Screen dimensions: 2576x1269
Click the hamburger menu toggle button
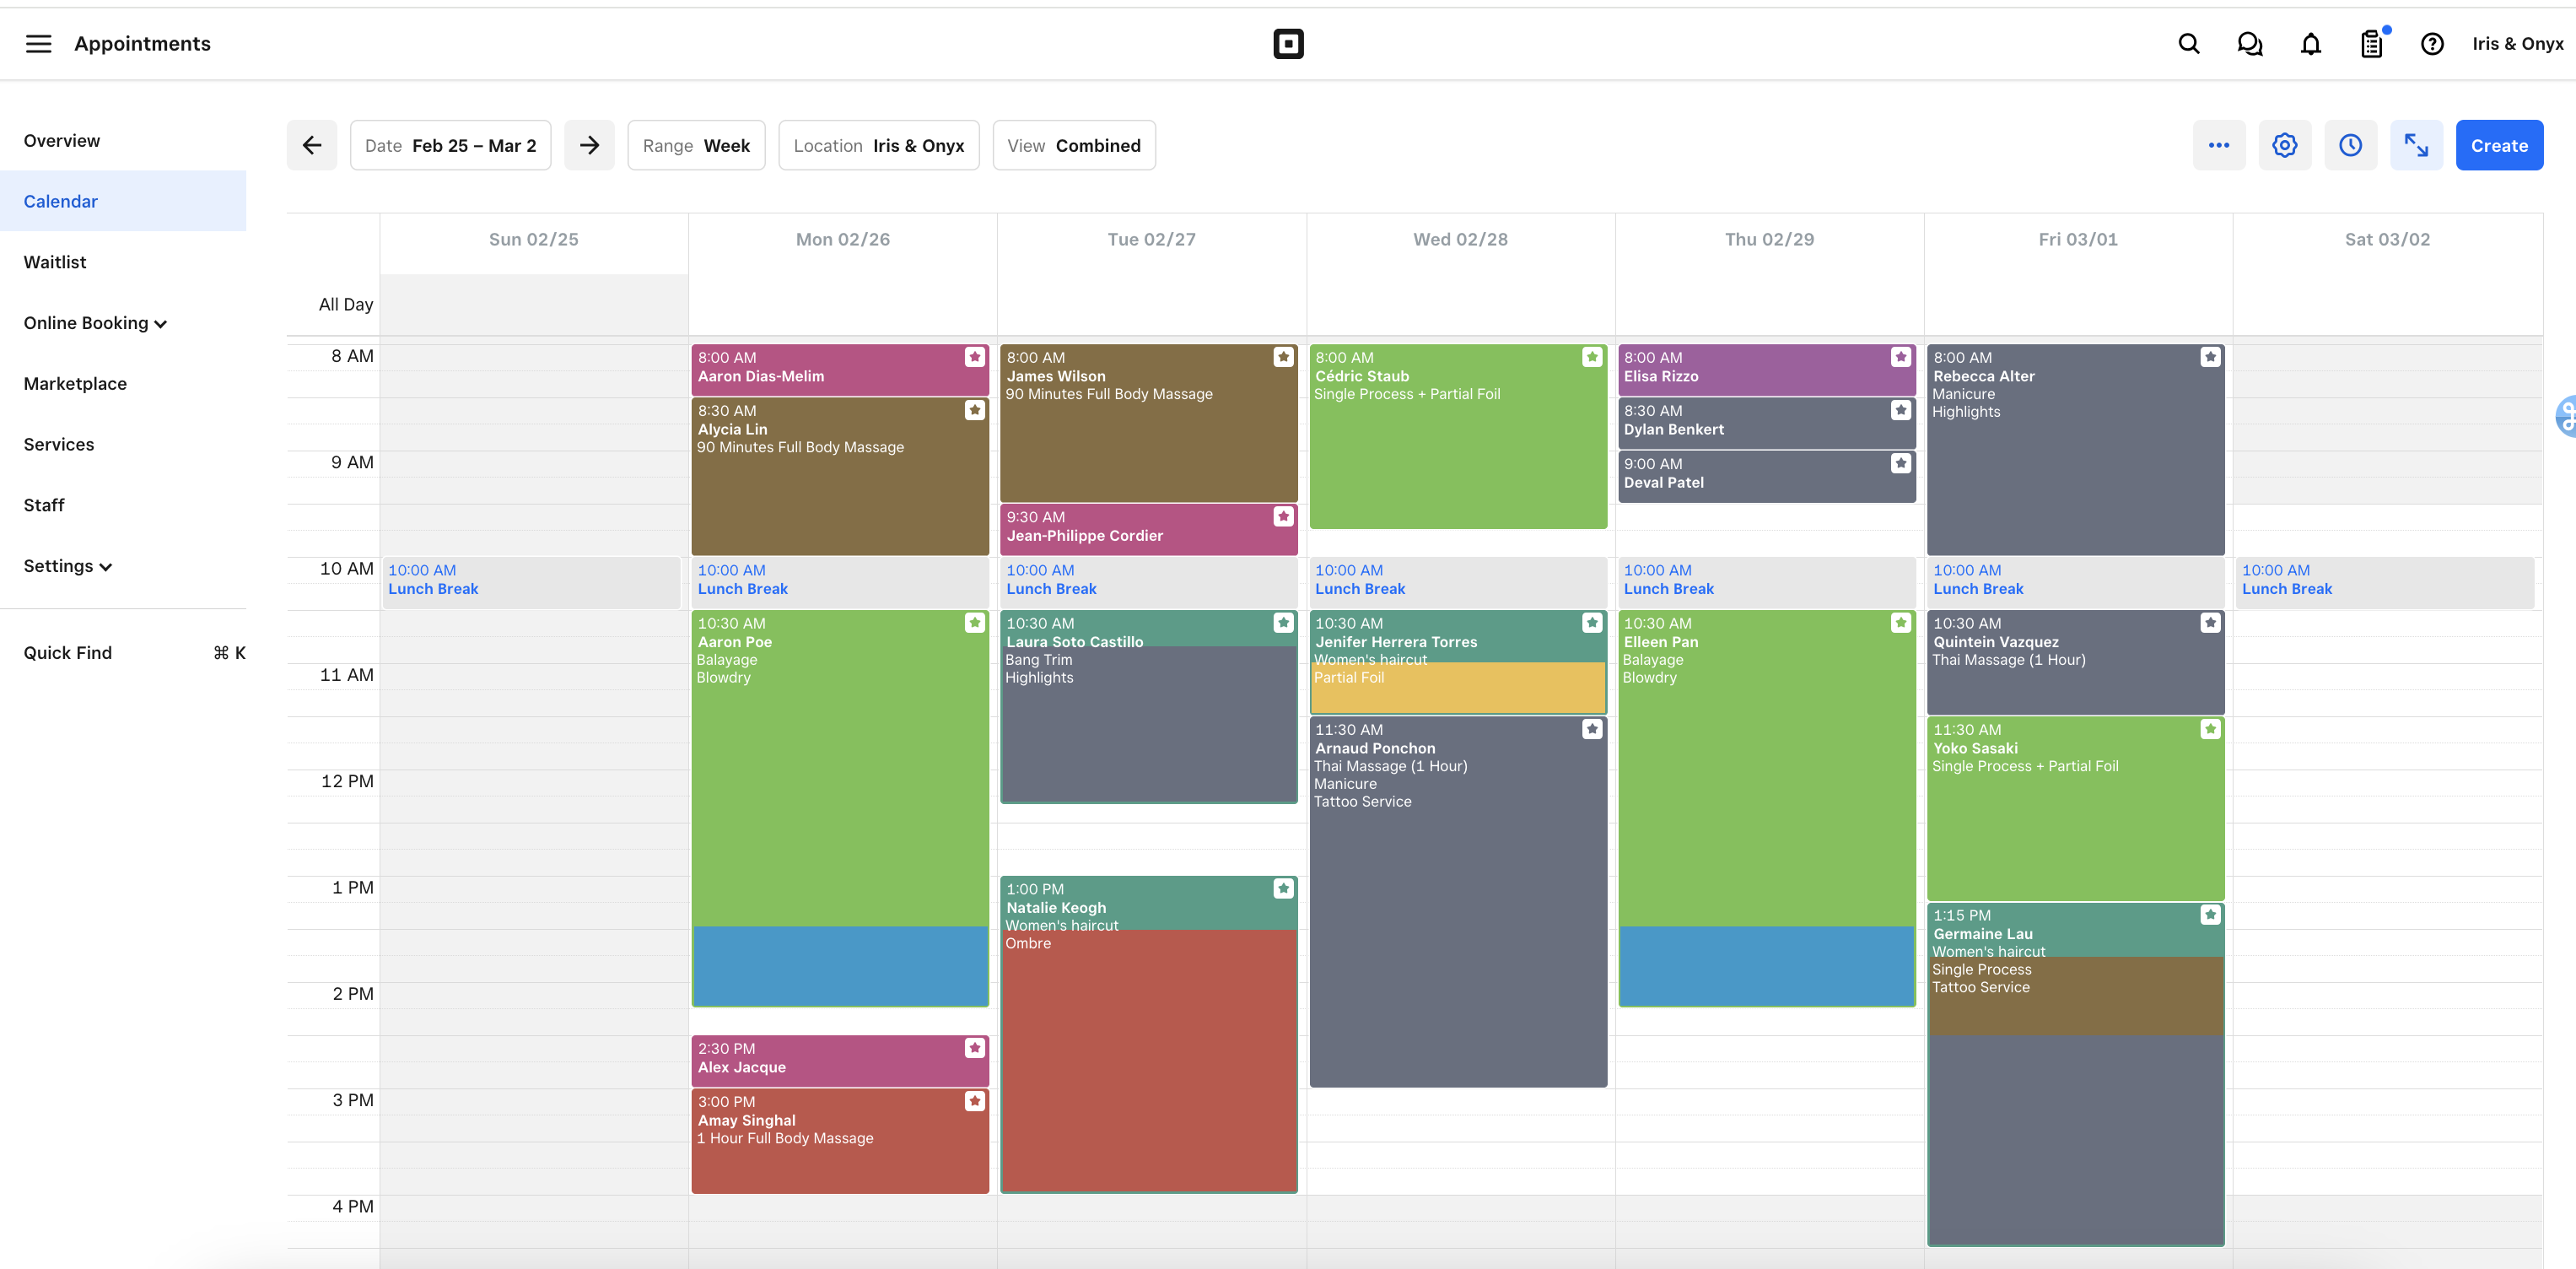40,45
